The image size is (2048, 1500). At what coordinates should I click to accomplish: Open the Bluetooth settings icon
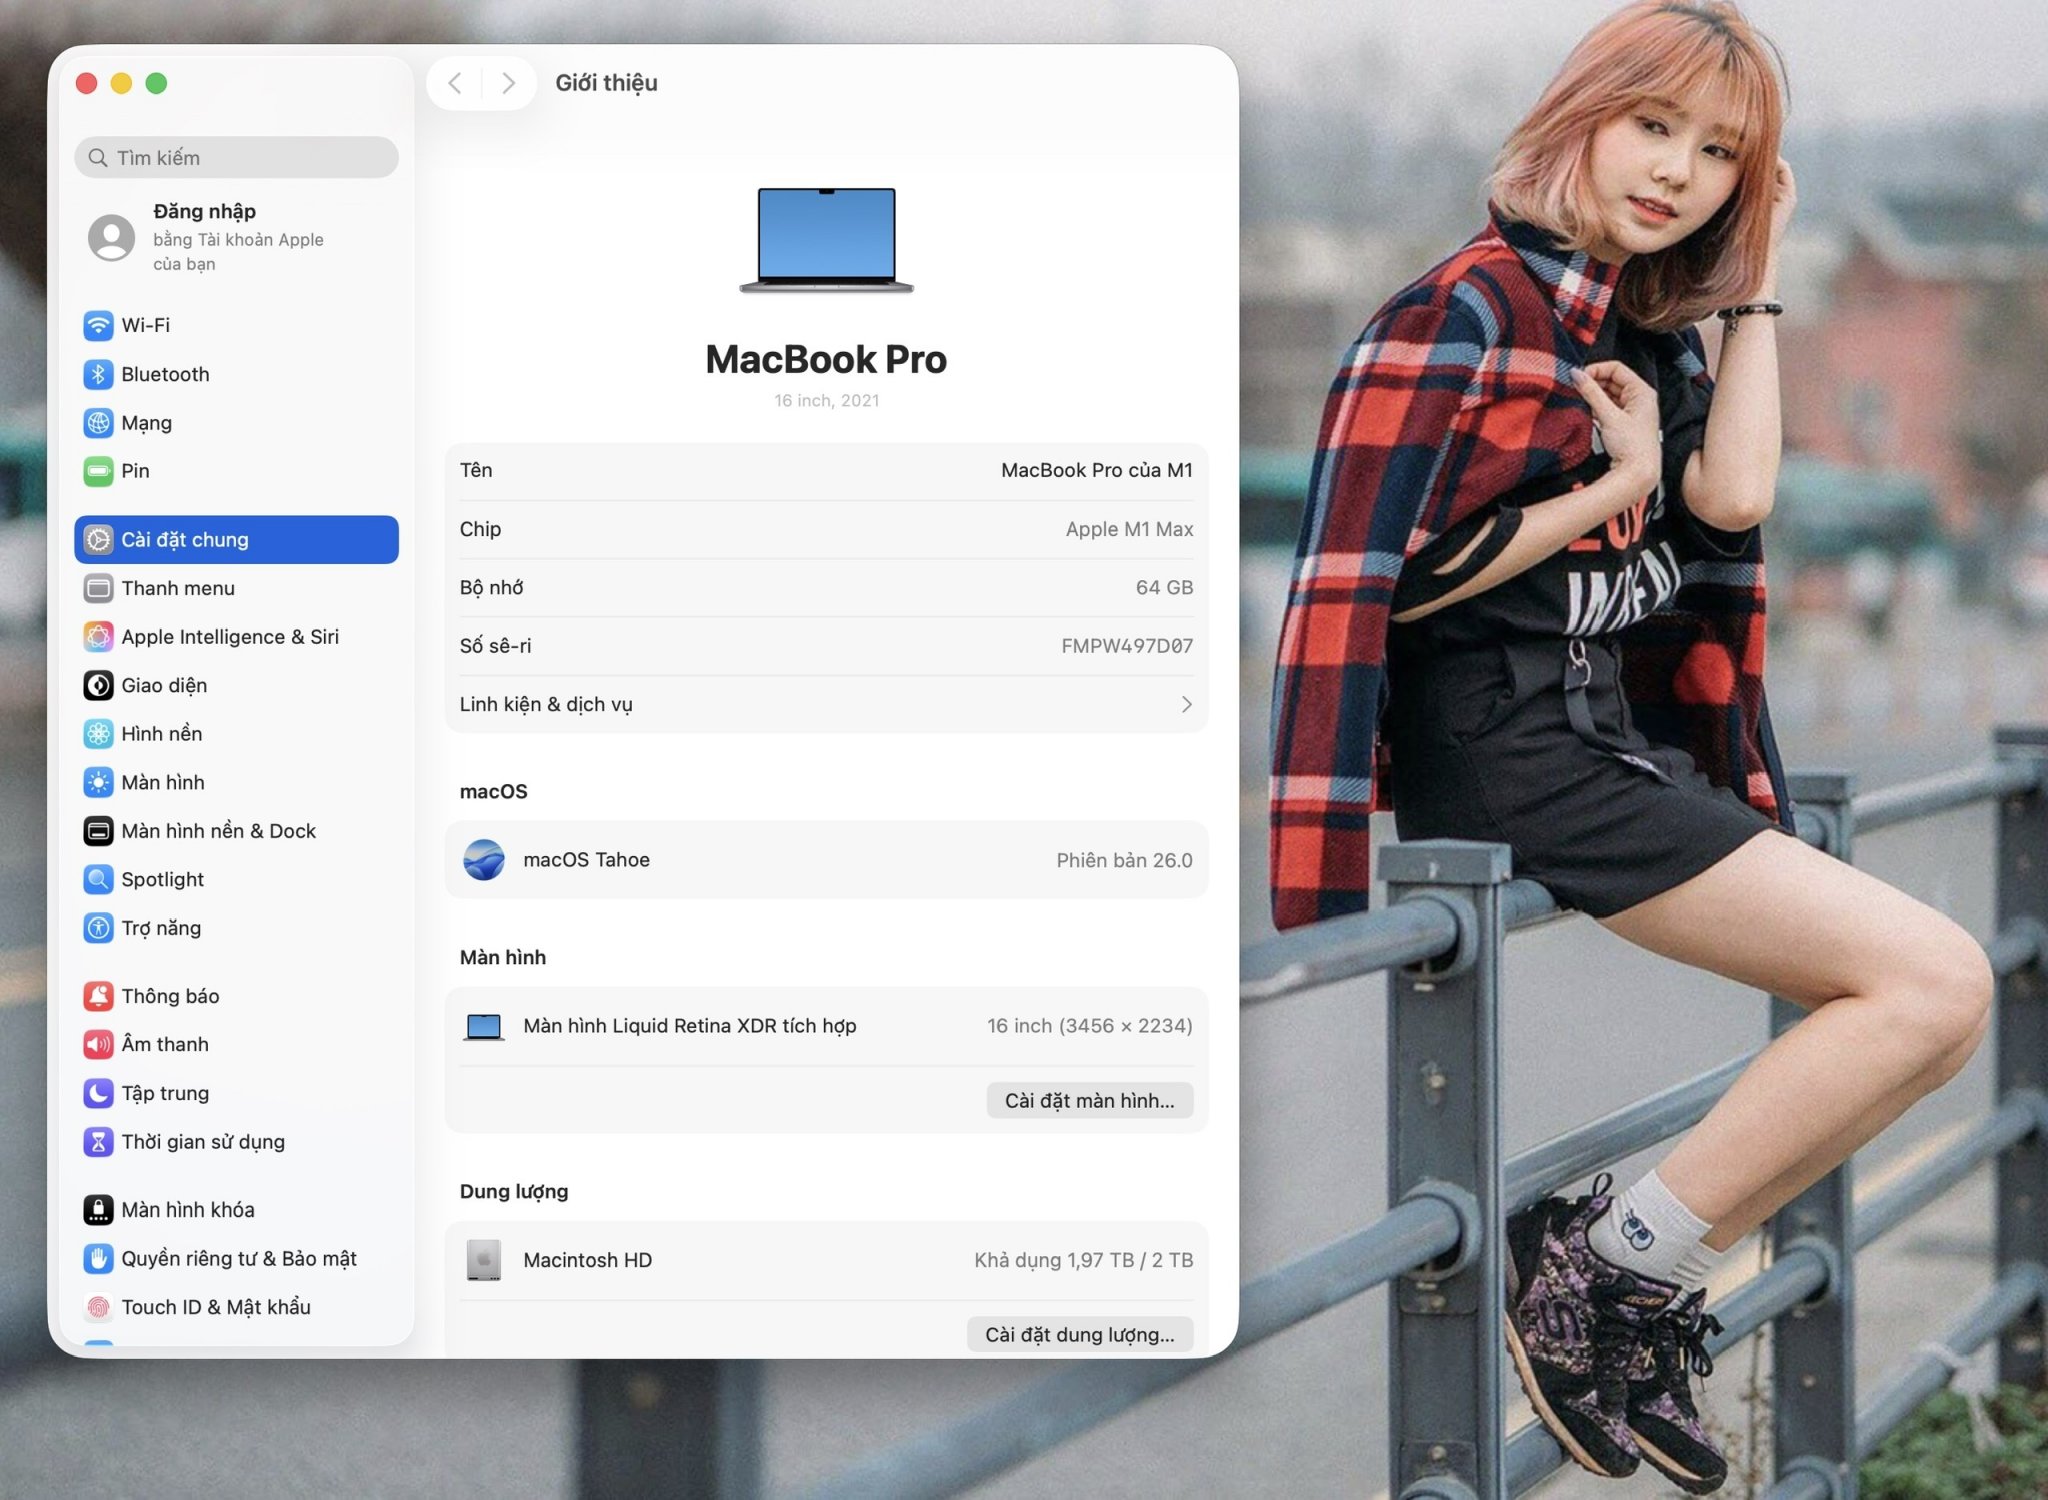tap(98, 374)
